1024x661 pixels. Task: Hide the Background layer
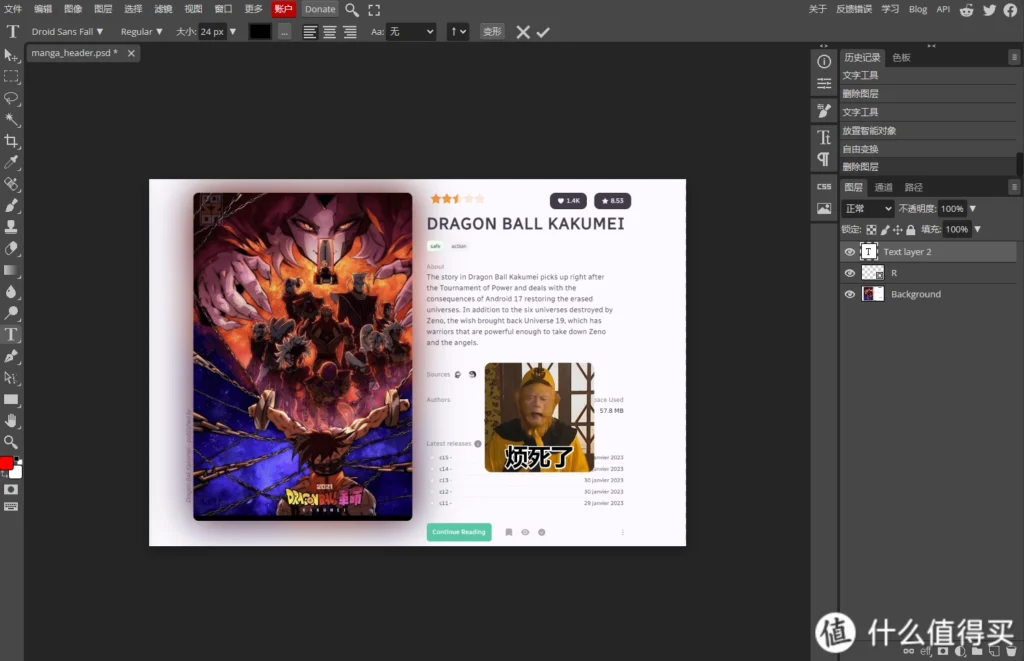(850, 294)
